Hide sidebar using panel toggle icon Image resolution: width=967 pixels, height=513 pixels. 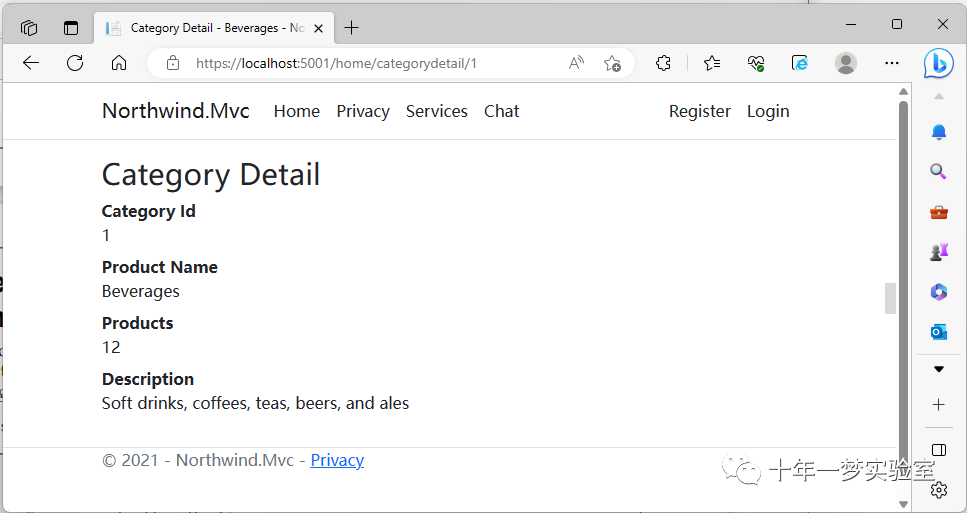[939, 449]
